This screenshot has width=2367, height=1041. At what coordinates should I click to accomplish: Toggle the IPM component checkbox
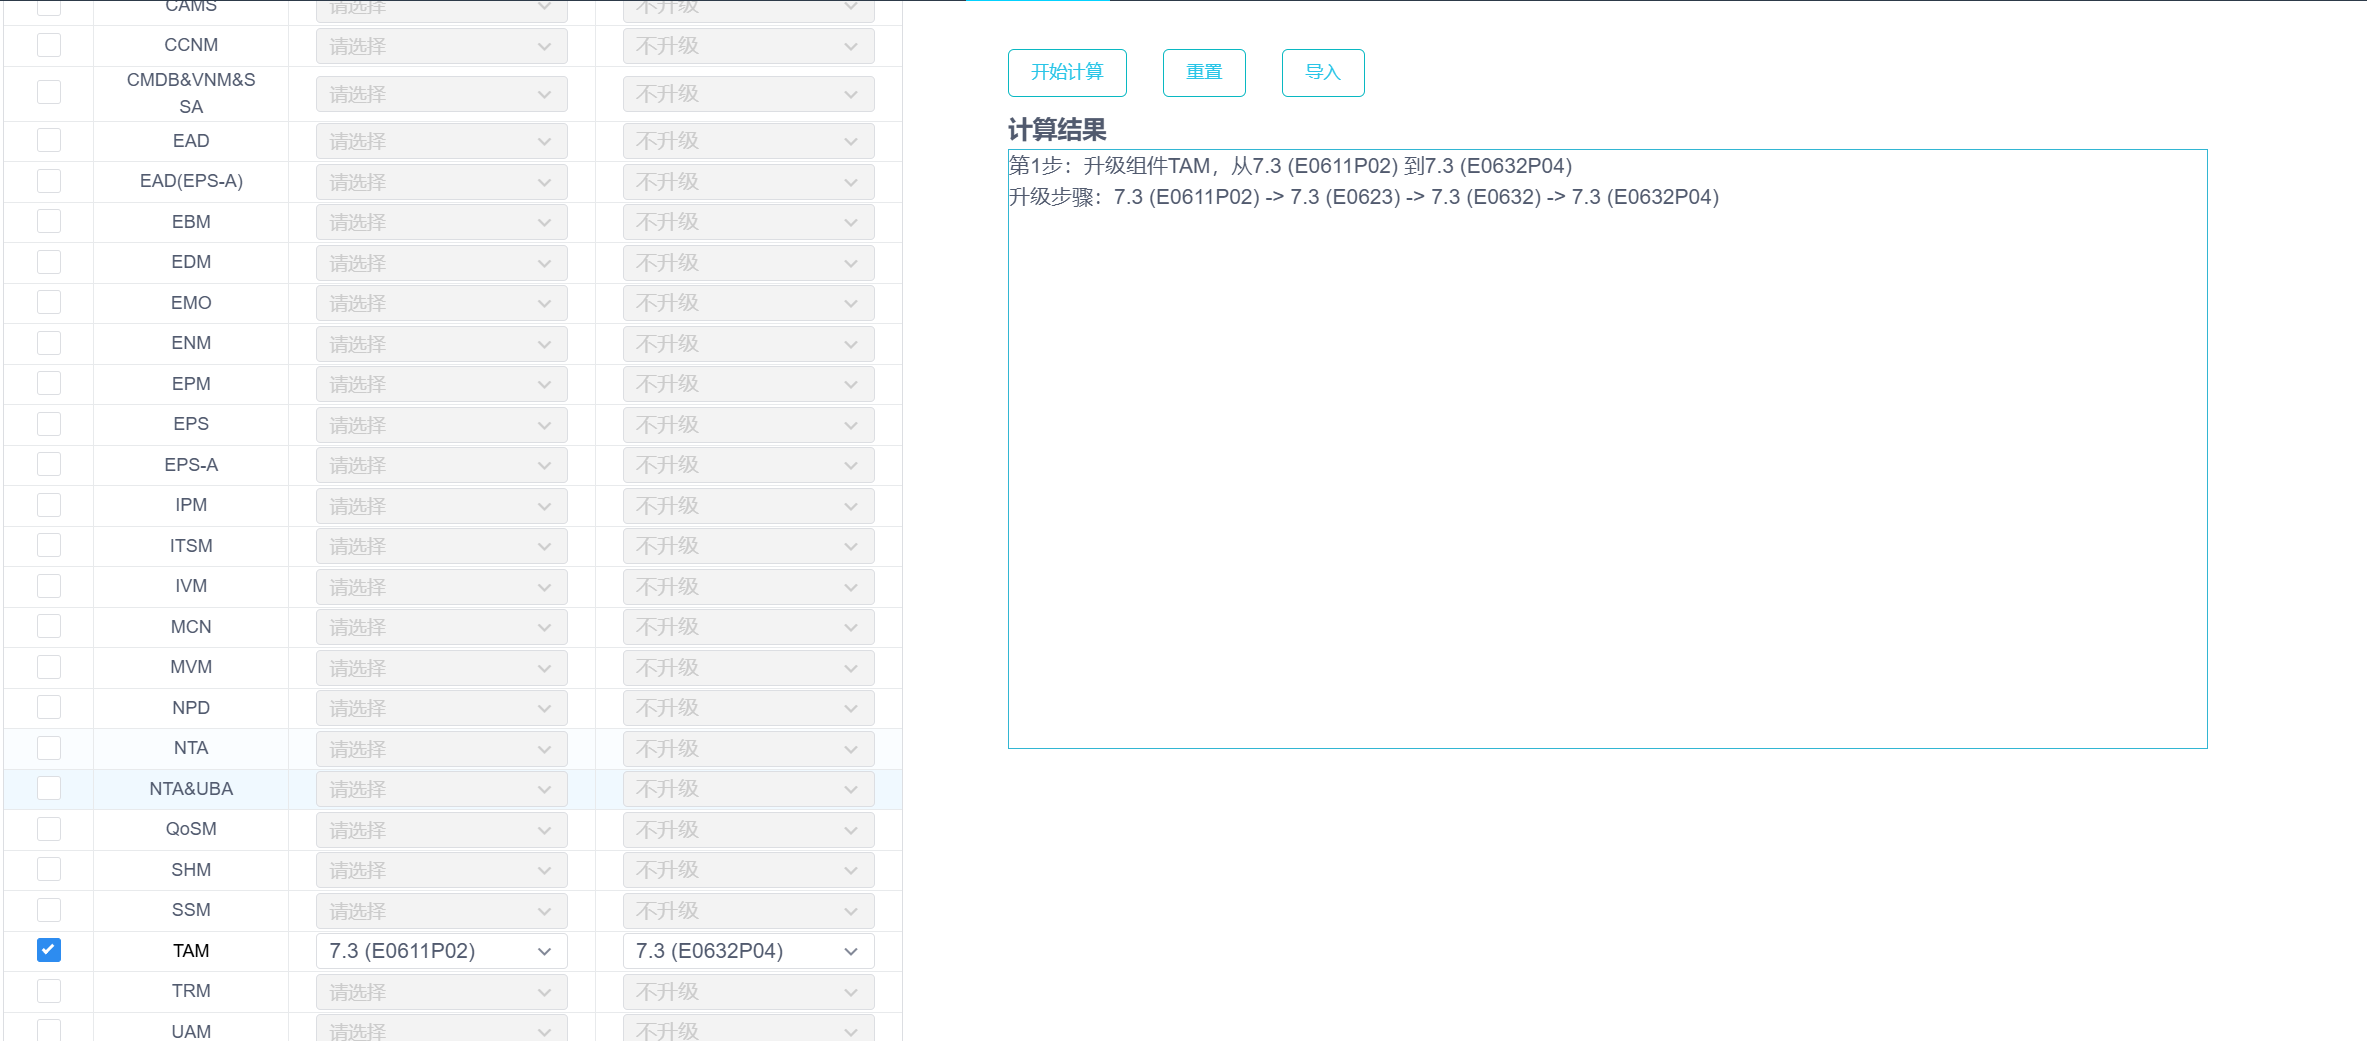49,505
